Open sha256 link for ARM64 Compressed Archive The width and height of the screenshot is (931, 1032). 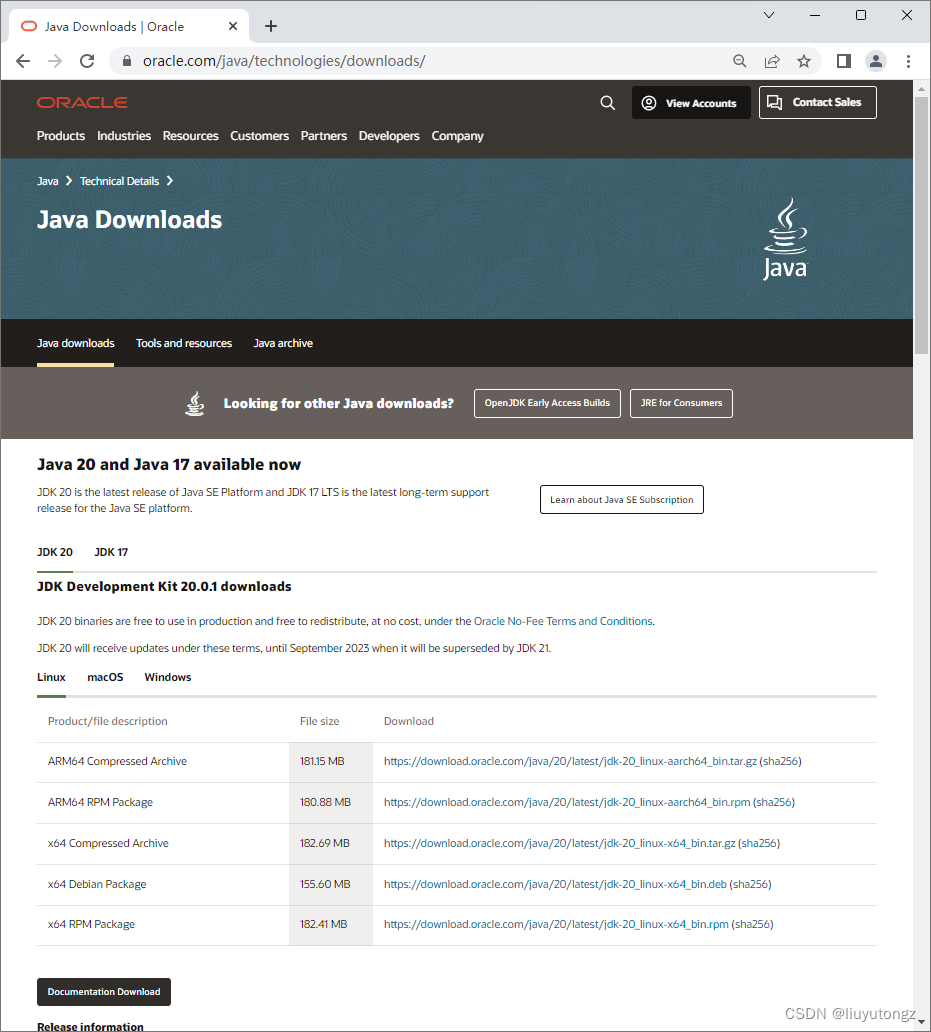[x=780, y=761]
